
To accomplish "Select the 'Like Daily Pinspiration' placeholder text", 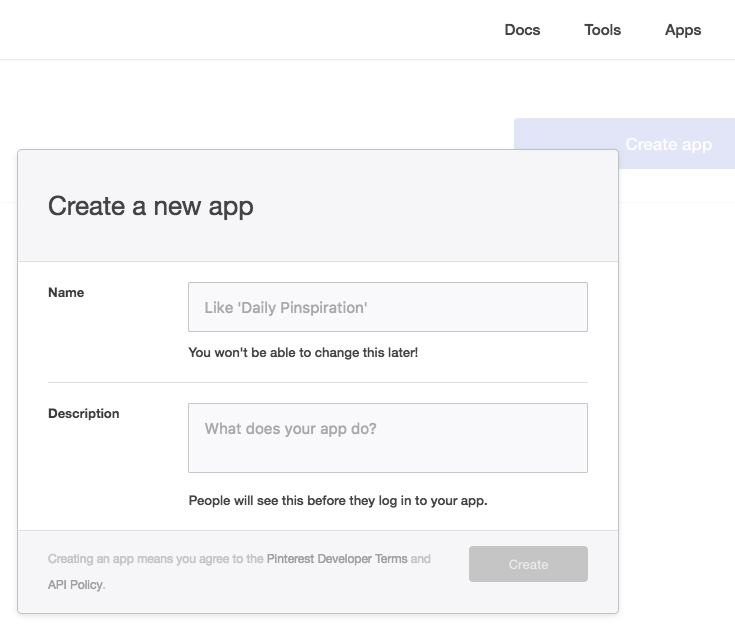I will coord(286,308).
